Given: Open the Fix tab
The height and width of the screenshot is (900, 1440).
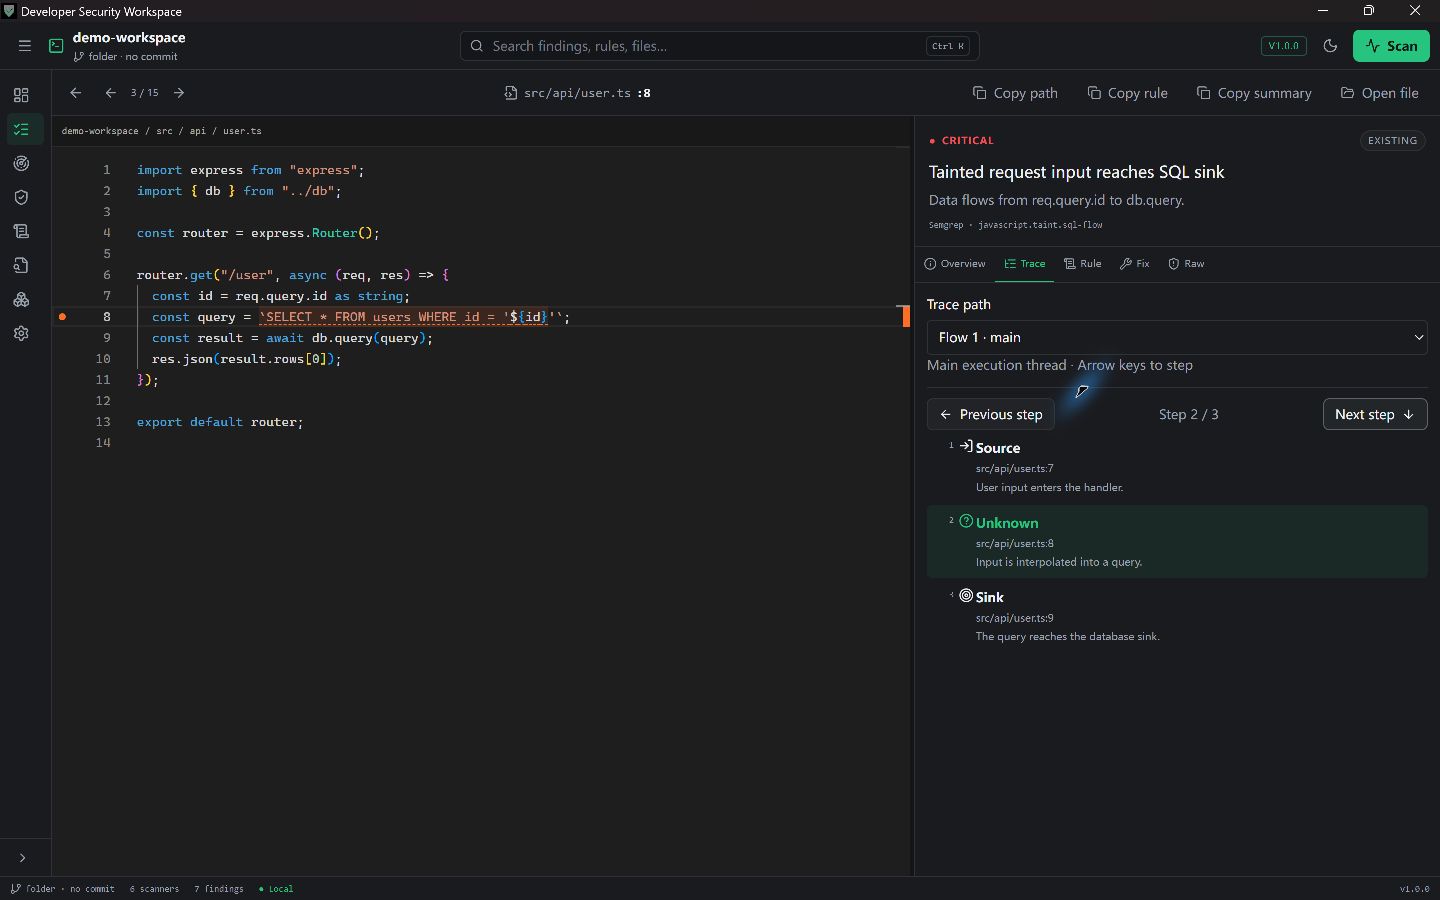Looking at the screenshot, I should click(x=1135, y=264).
